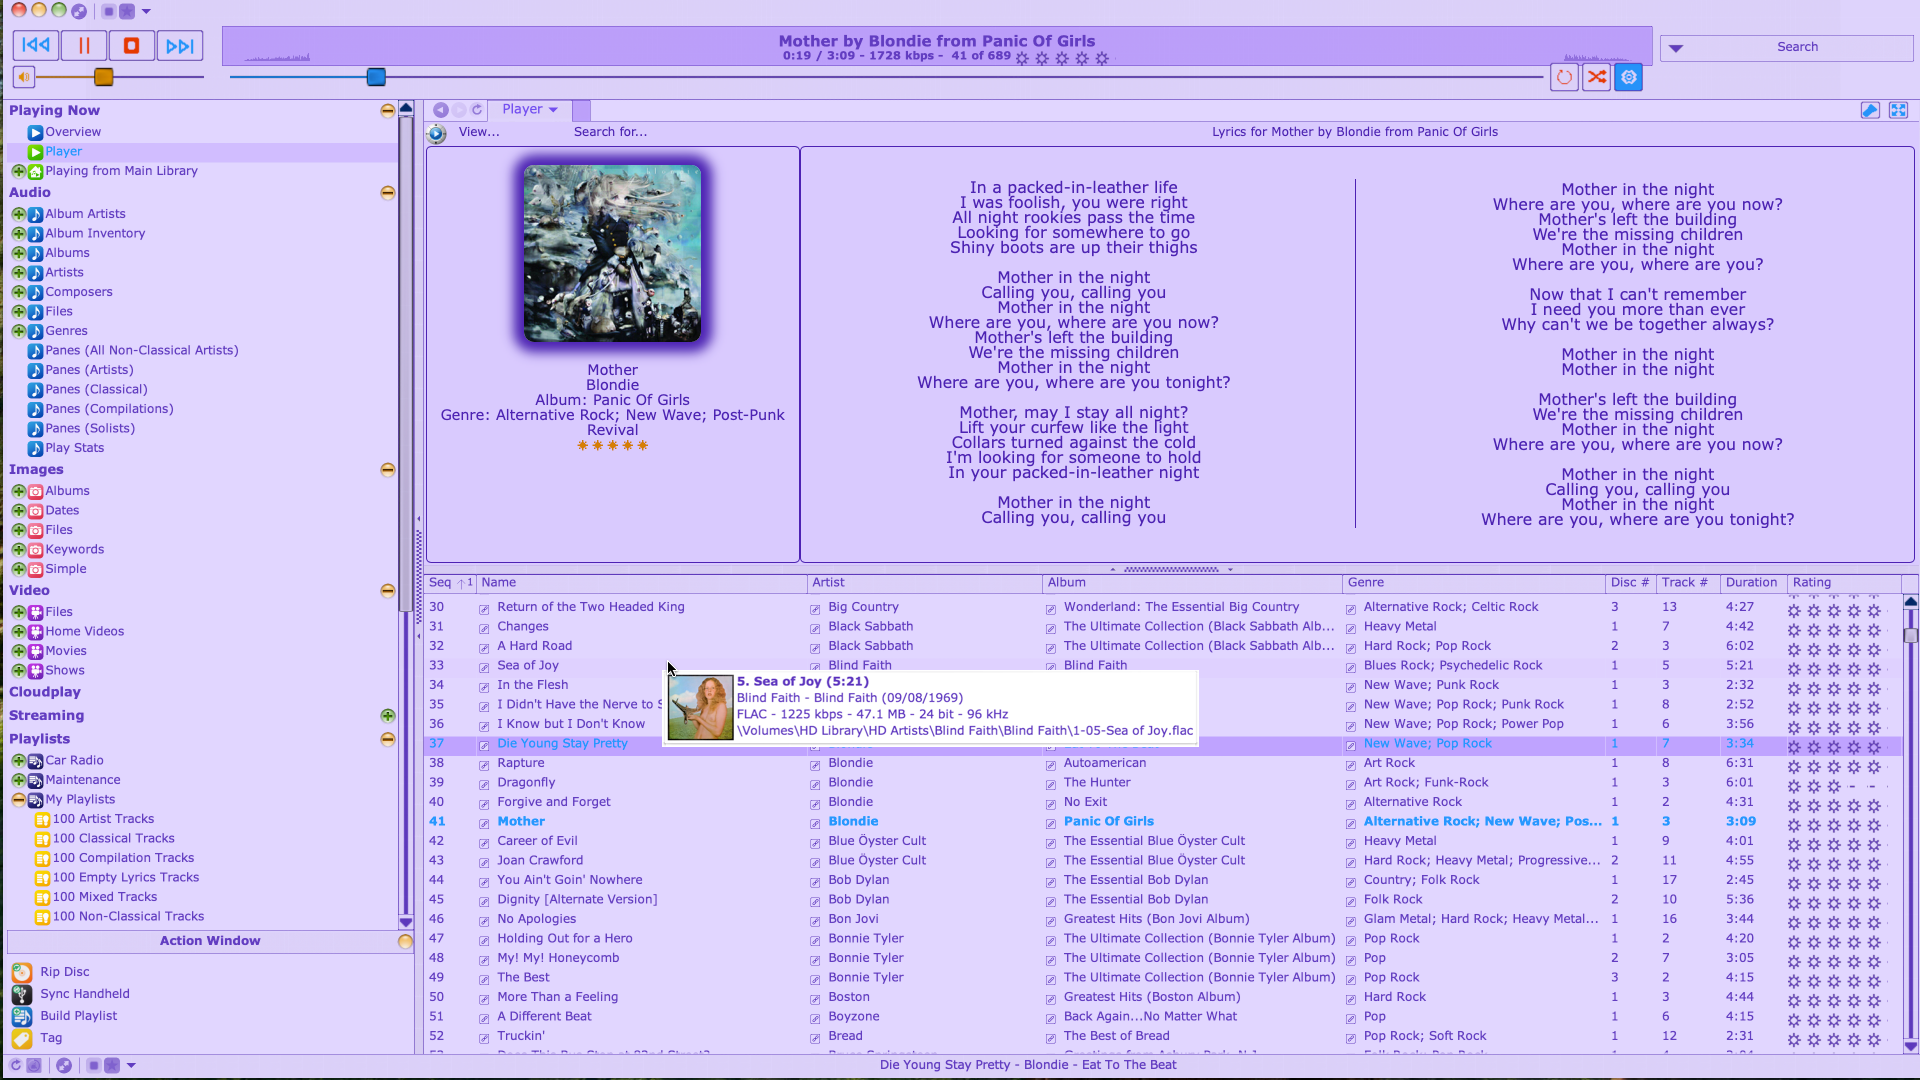Image resolution: width=1920 pixels, height=1080 pixels.
Task: Adjust the orange volume slider handle
Action: [x=103, y=77]
